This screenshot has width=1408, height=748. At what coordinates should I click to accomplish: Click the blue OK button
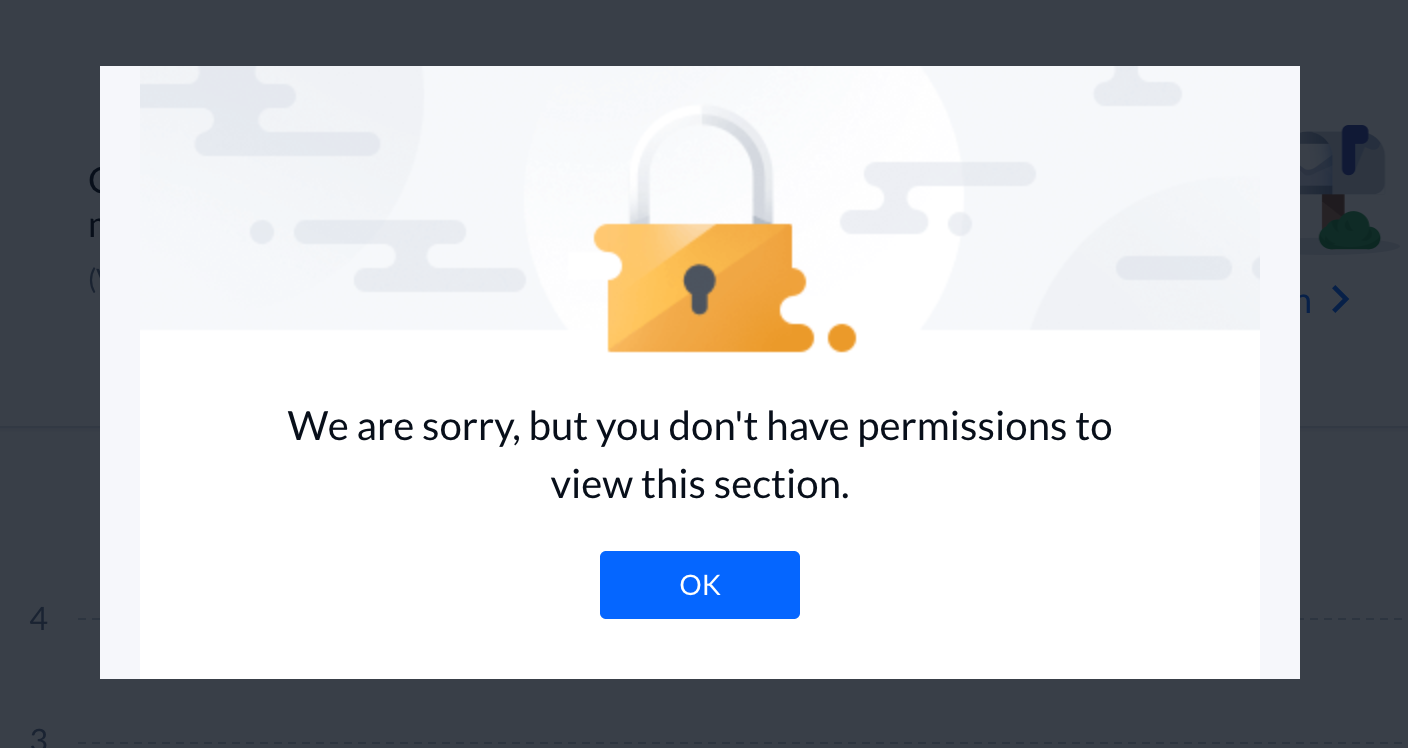[700, 585]
